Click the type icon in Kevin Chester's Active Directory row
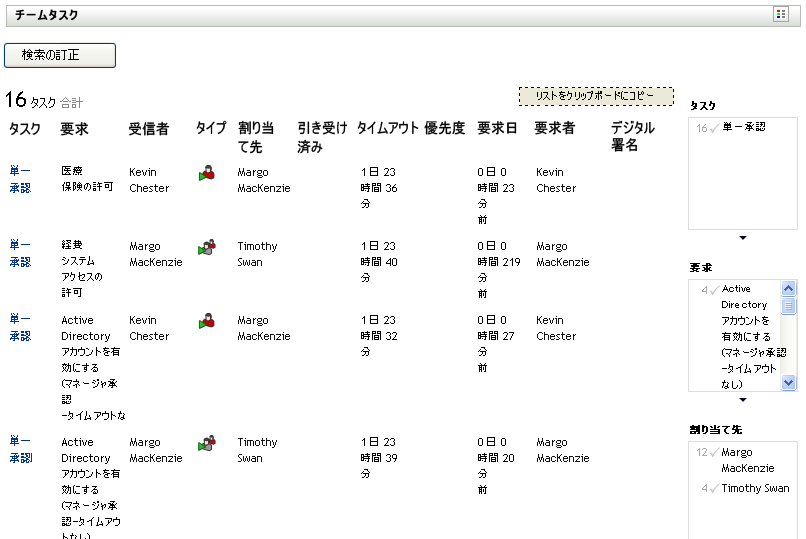806x539 pixels. point(207,321)
